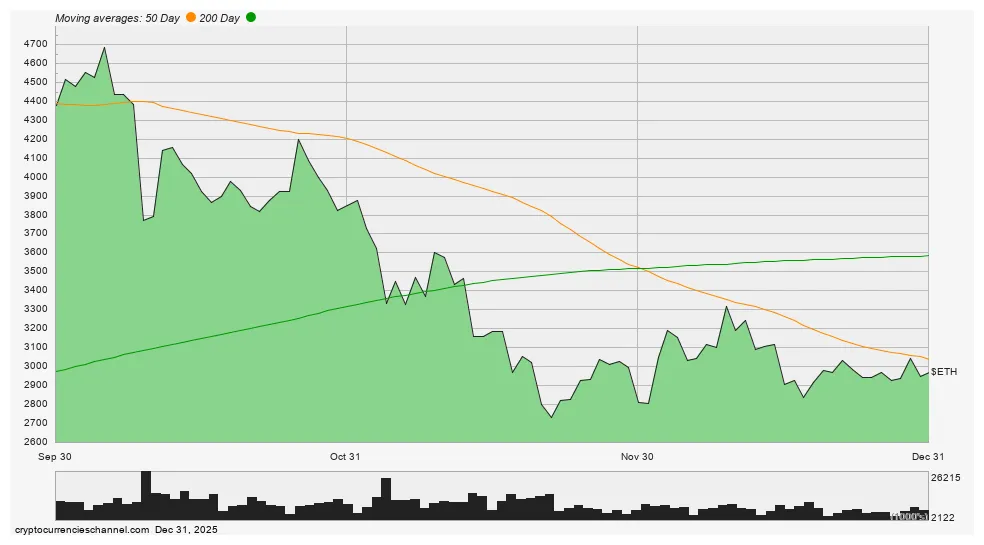Screen dimensions: 984x545
Task: Click the 2600 y-axis label
Action: click(x=35, y=441)
